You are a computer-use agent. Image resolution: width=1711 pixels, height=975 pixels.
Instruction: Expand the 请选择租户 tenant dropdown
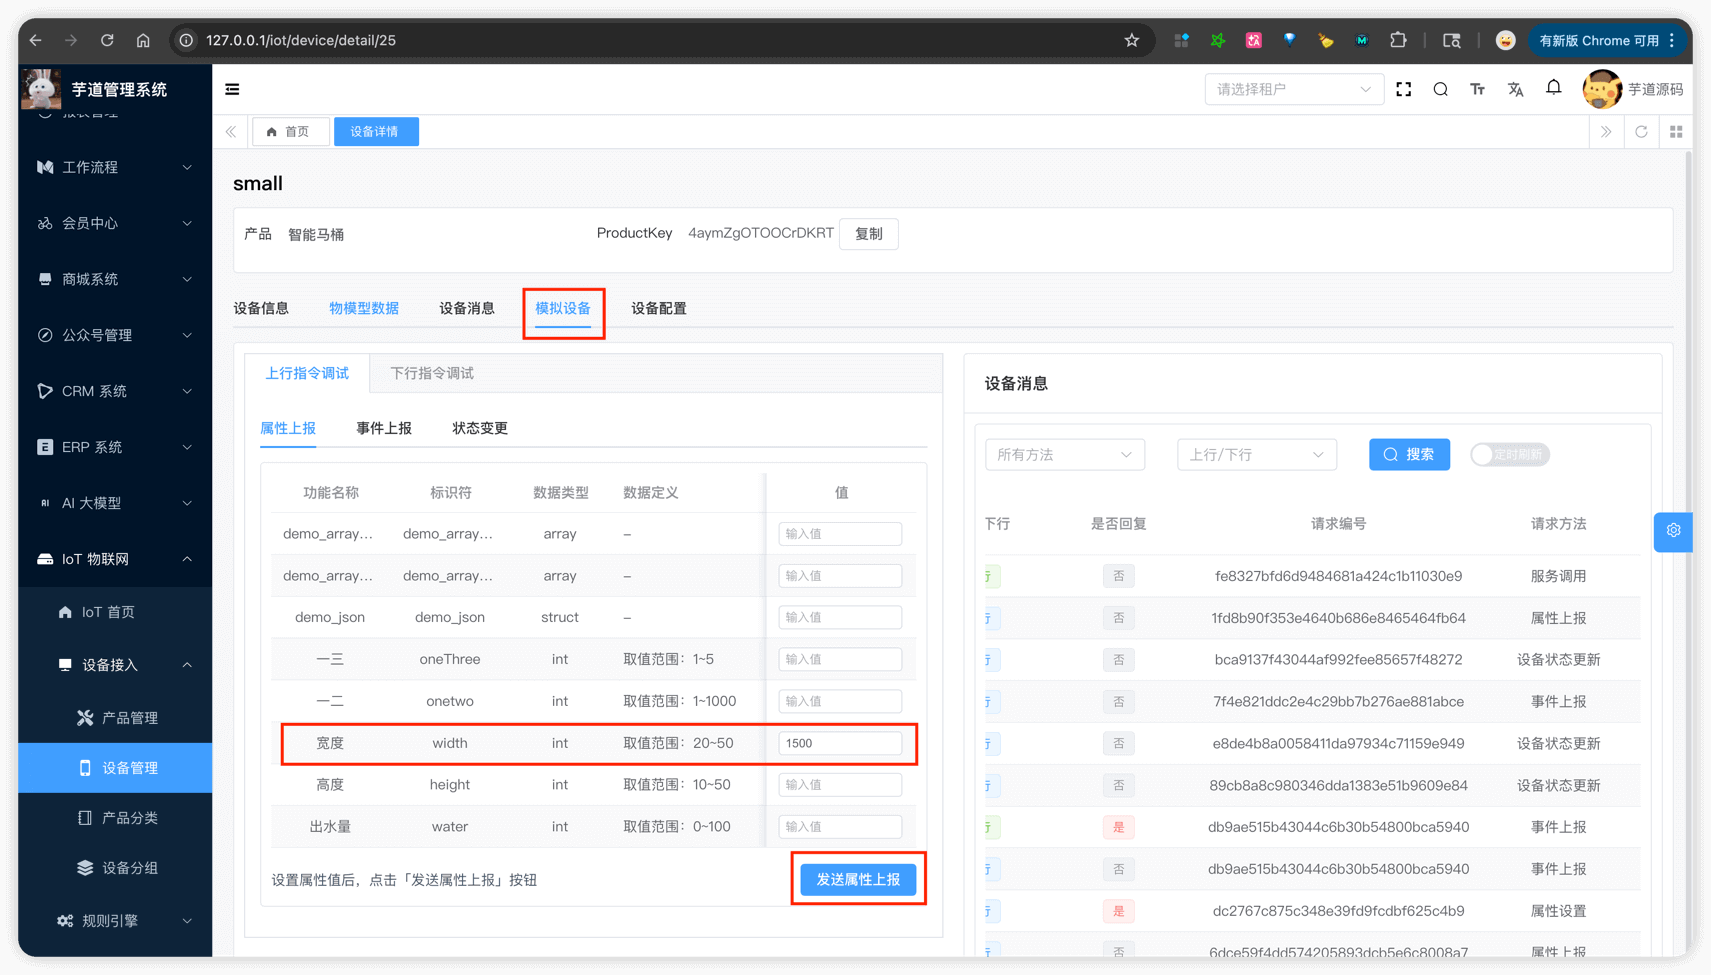coord(1293,89)
